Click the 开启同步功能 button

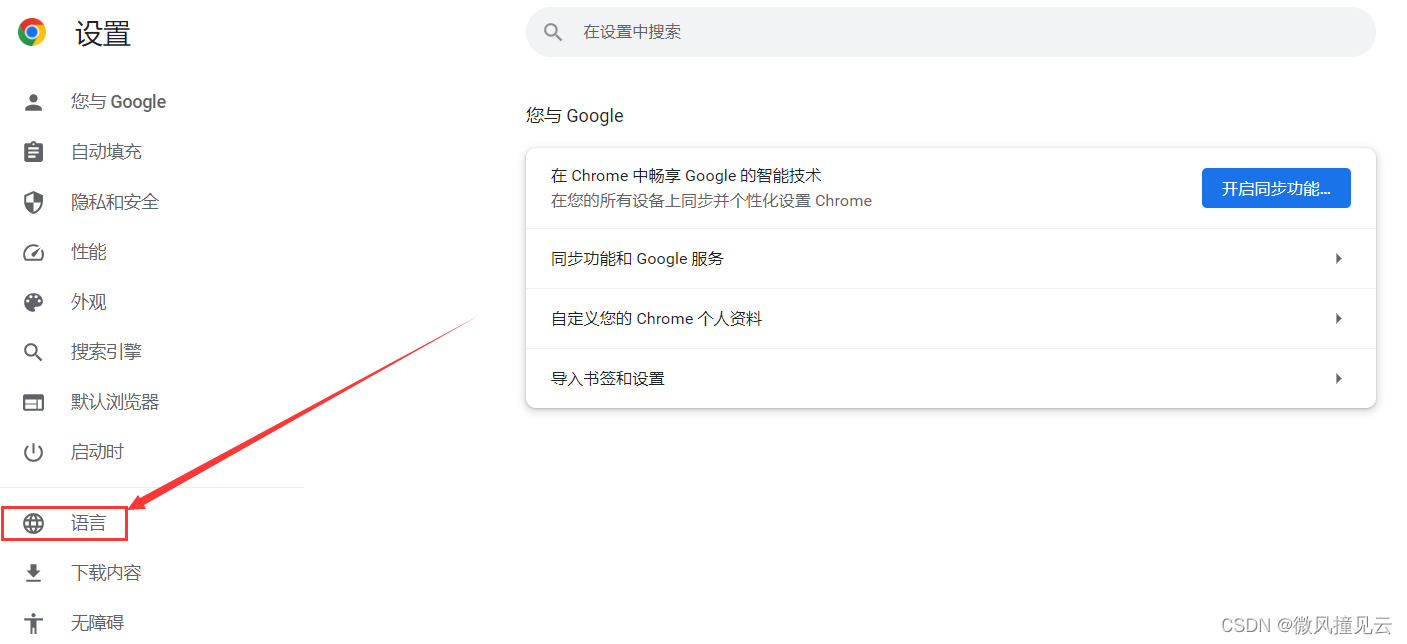[x=1276, y=188]
